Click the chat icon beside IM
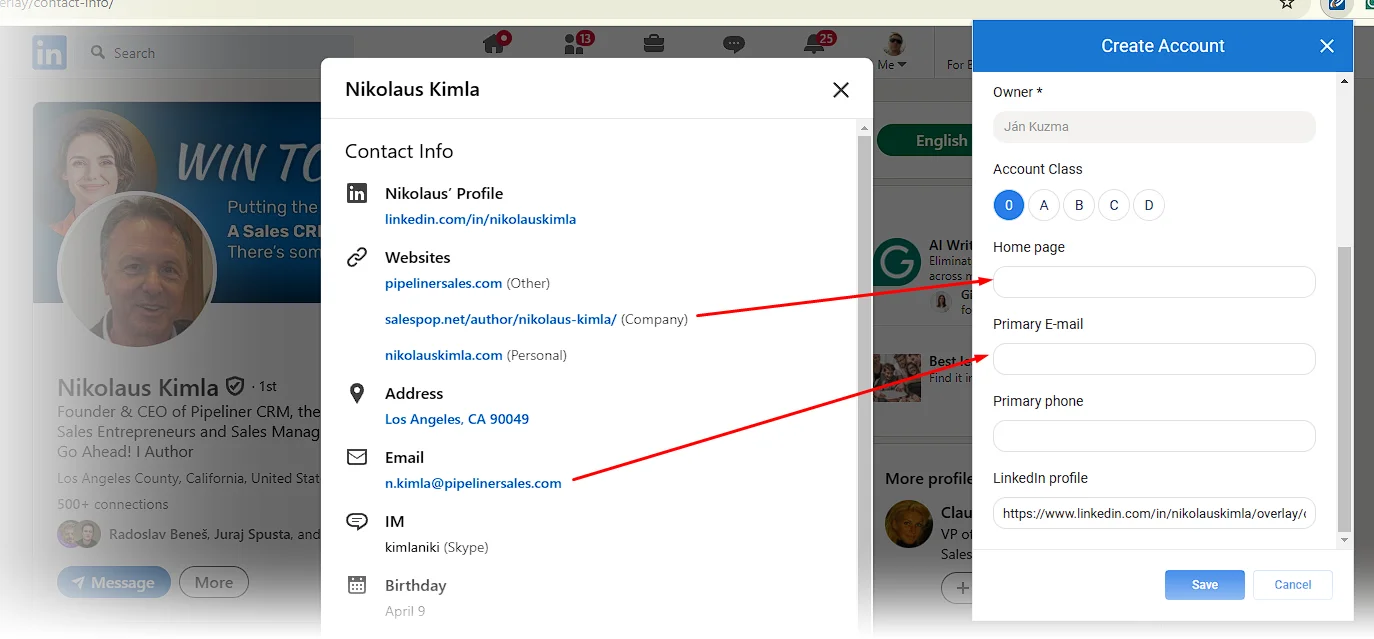Screen dimensions: 1374x639 [357, 521]
